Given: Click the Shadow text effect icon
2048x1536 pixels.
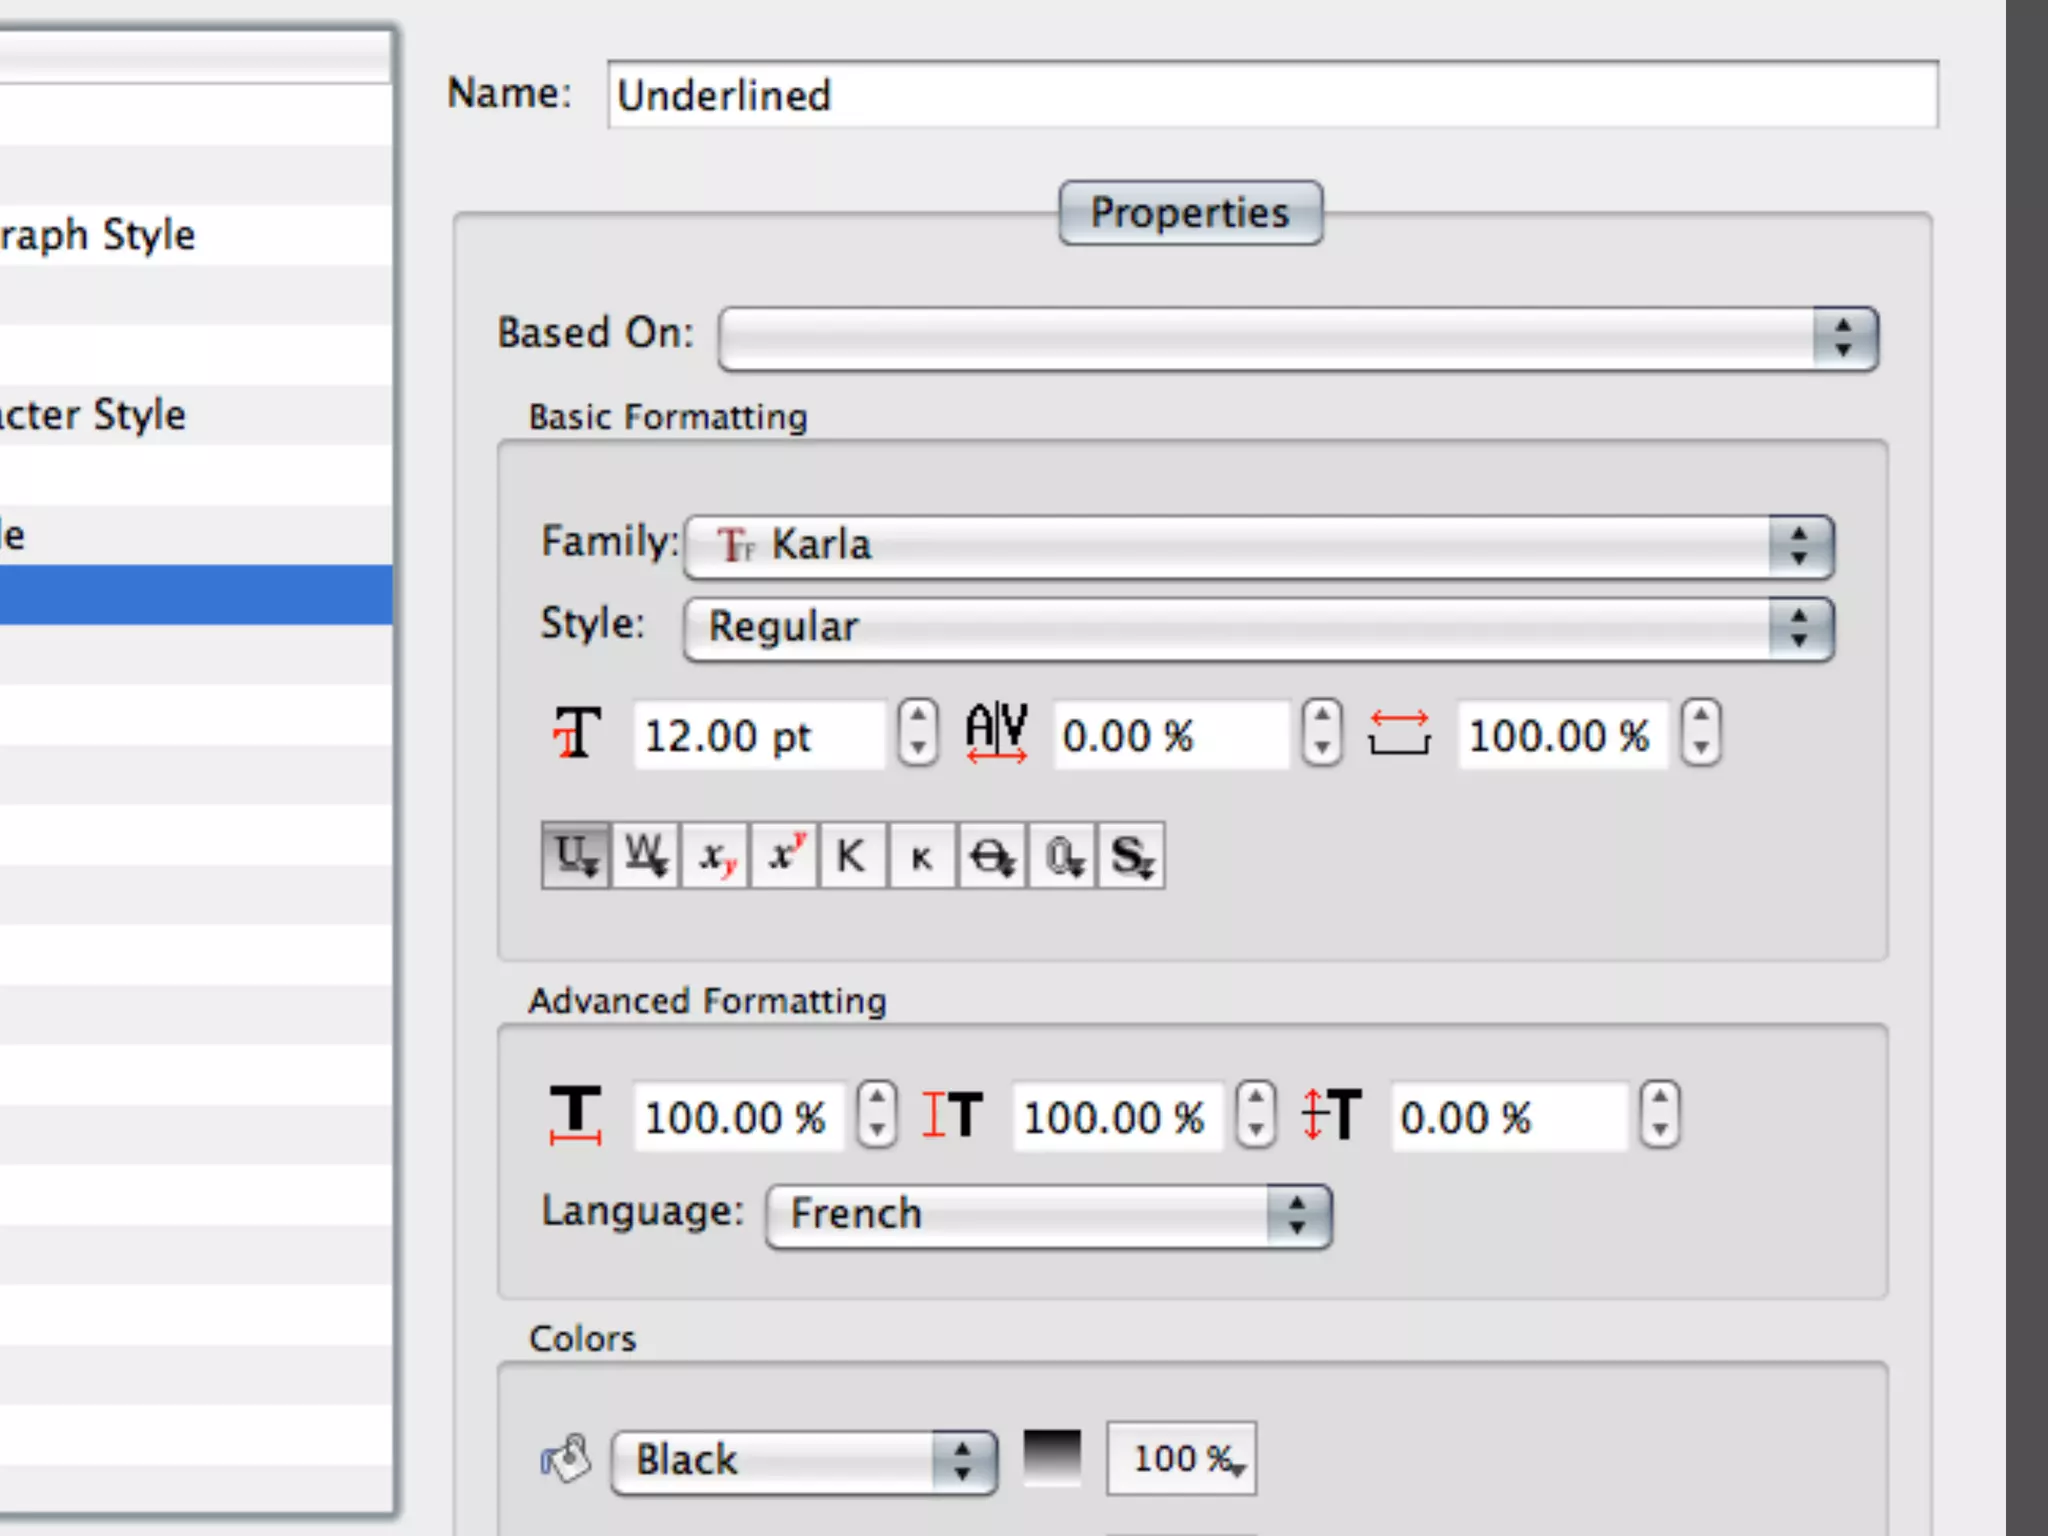Looking at the screenshot, I should coord(1132,856).
